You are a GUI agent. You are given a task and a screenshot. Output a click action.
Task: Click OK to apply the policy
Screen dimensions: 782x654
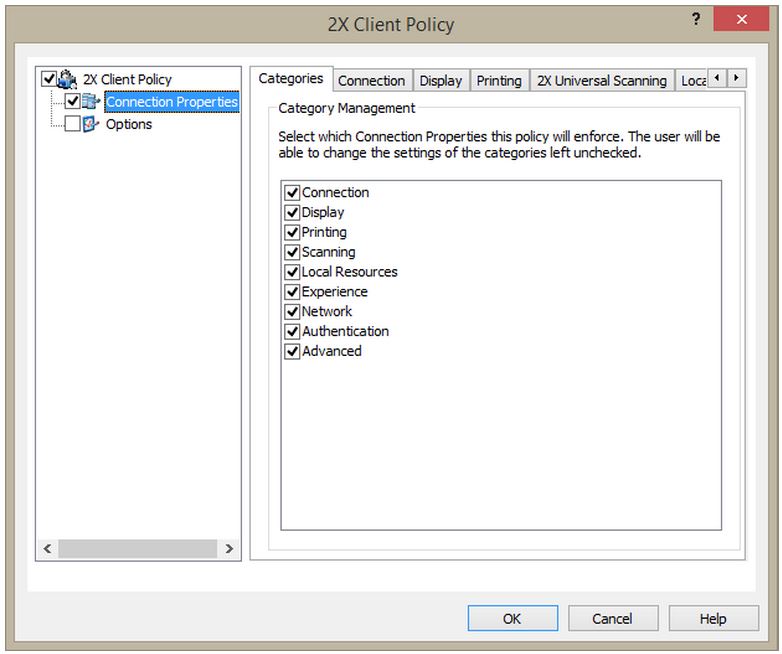(x=512, y=619)
